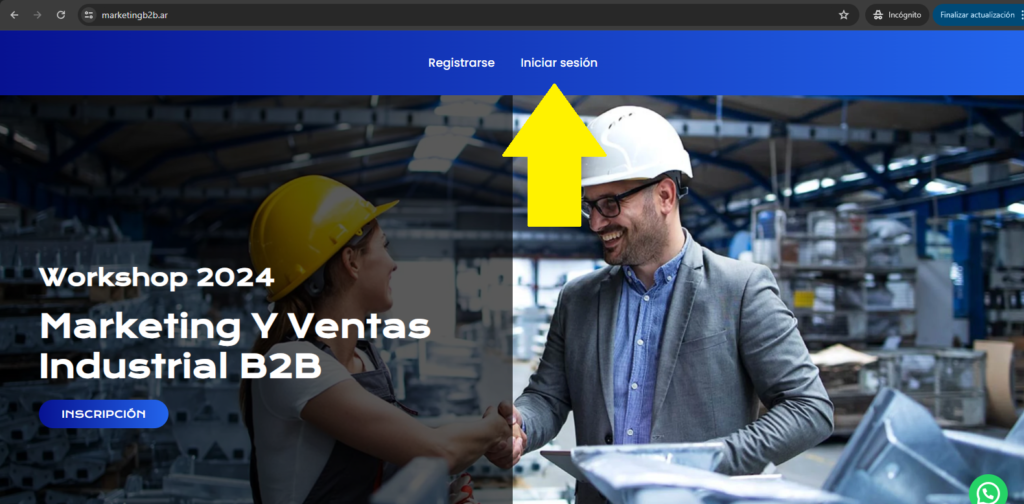Select Iniciar sesión in the header
1024x504 pixels.
[559, 63]
